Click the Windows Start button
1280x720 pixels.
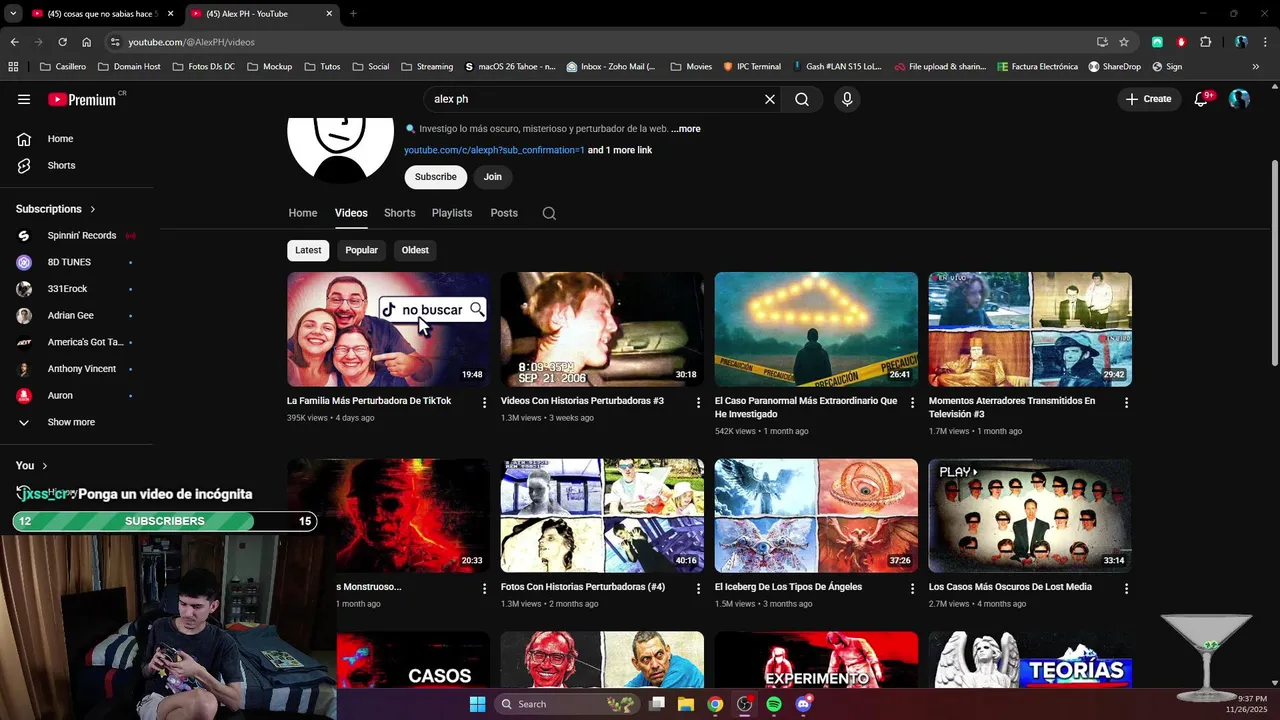[x=477, y=704]
